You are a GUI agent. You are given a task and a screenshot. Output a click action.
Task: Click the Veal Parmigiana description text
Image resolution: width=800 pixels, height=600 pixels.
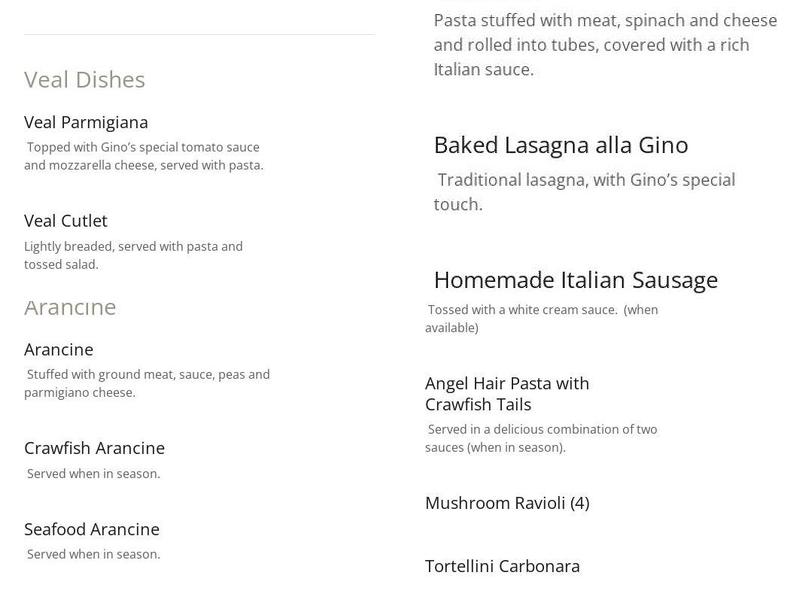coord(144,156)
